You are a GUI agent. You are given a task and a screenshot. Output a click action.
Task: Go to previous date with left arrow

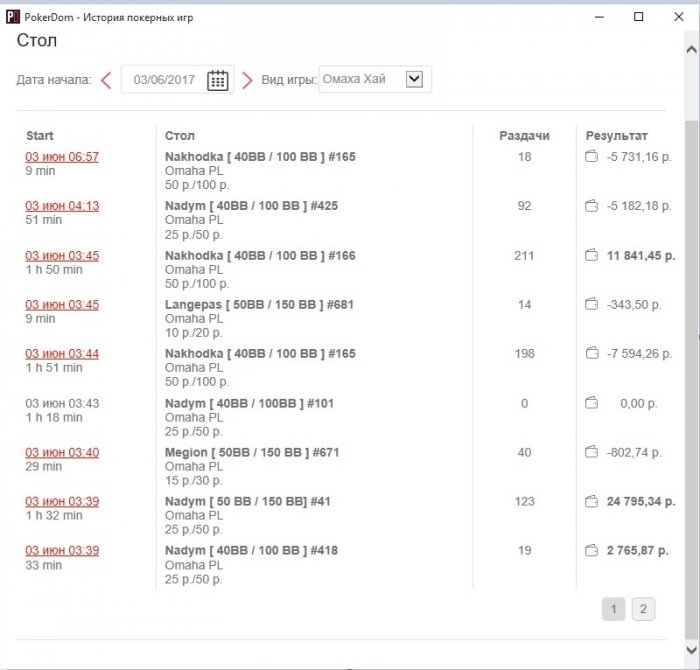[106, 81]
